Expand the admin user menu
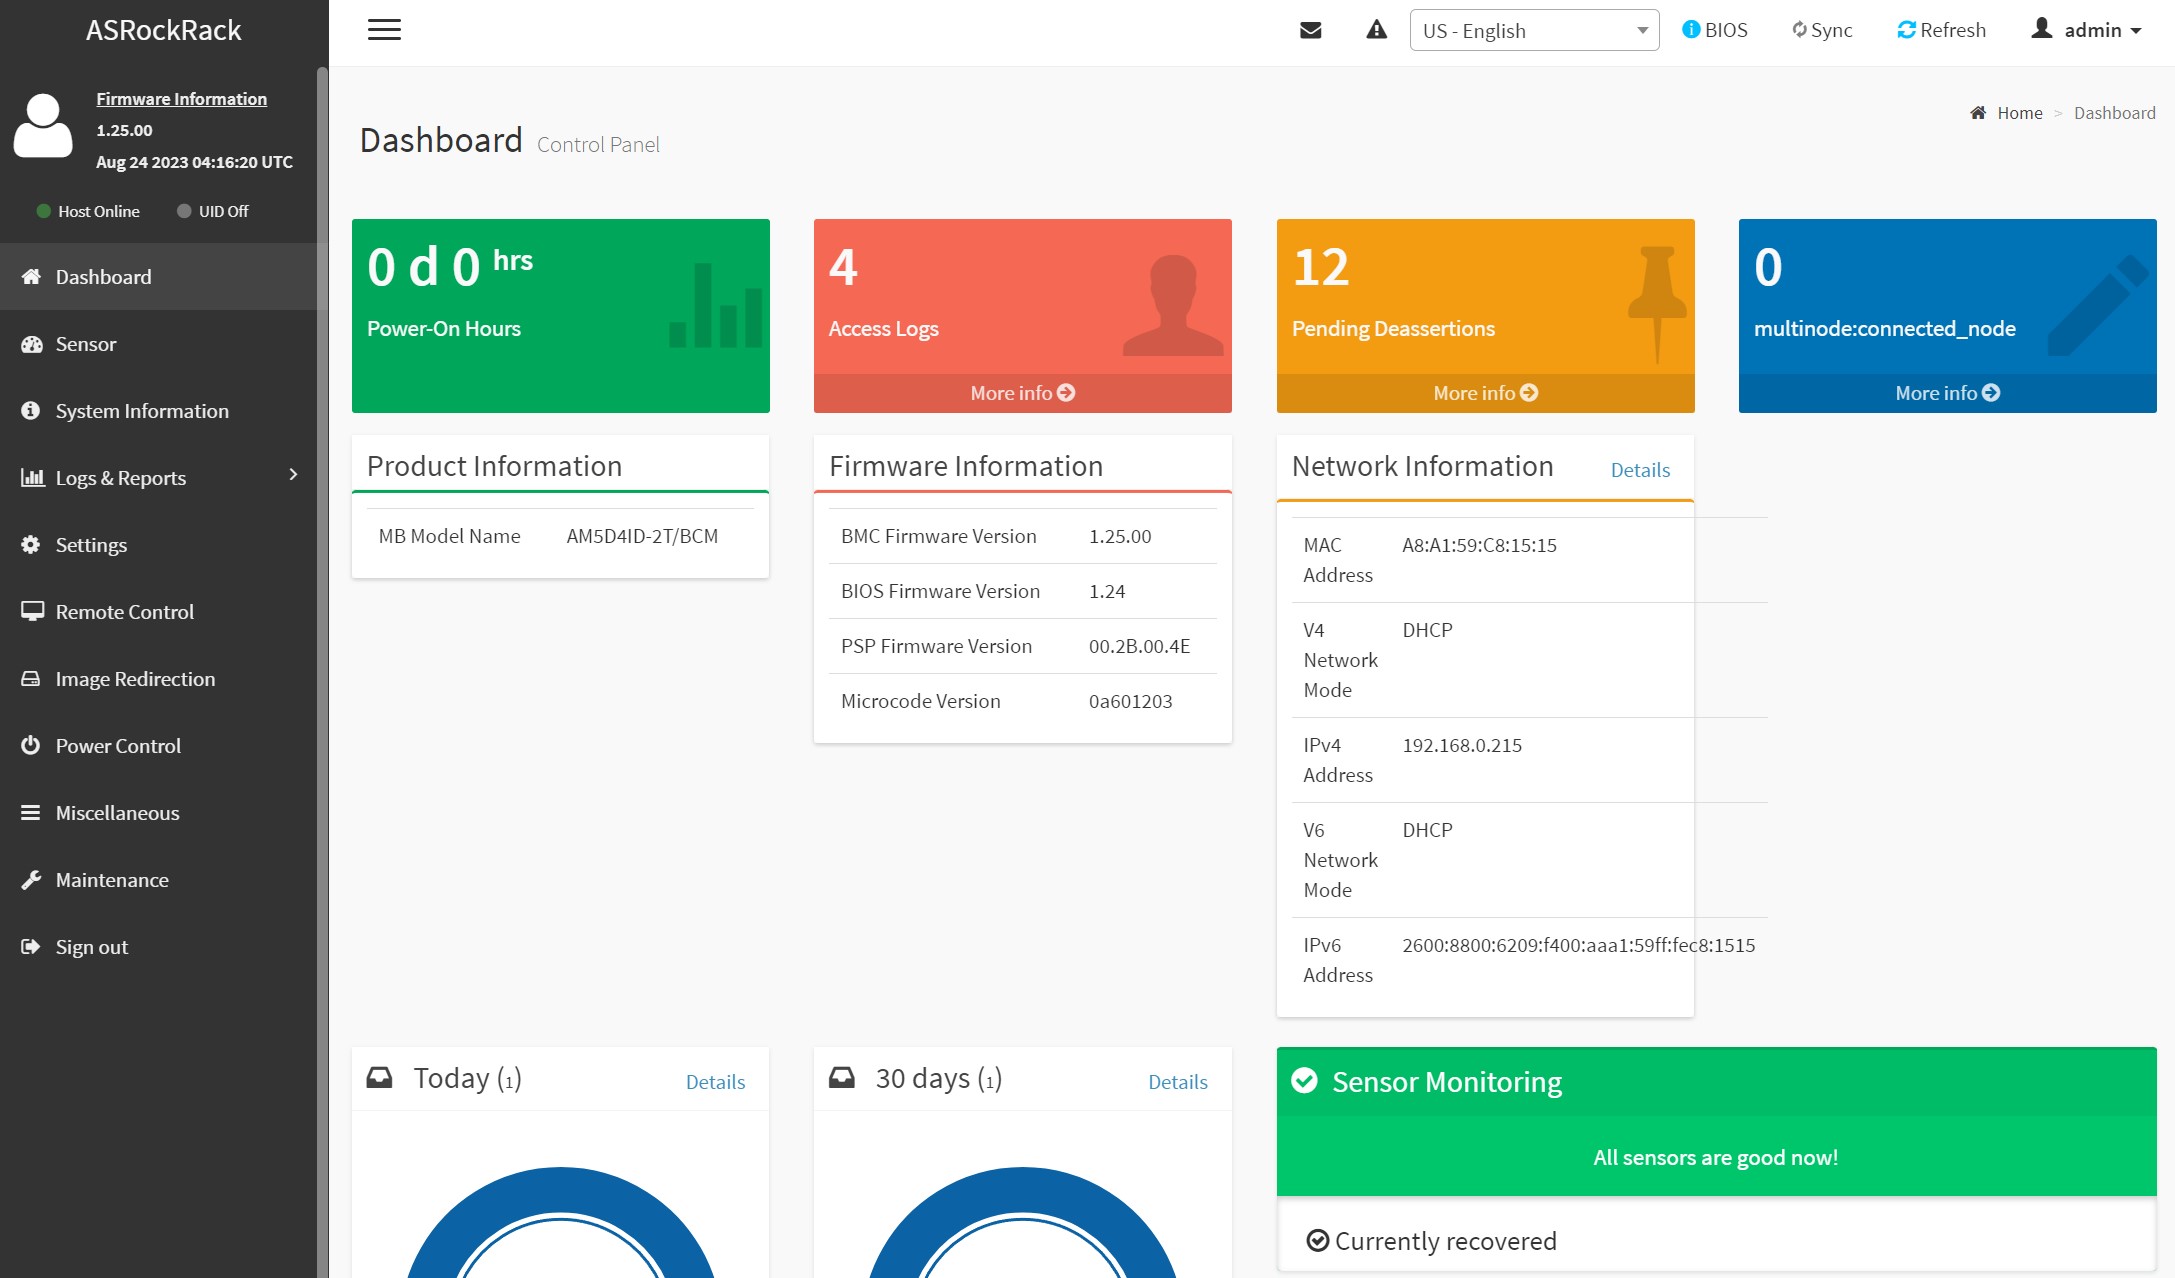This screenshot has height=1278, width=2175. [2086, 30]
